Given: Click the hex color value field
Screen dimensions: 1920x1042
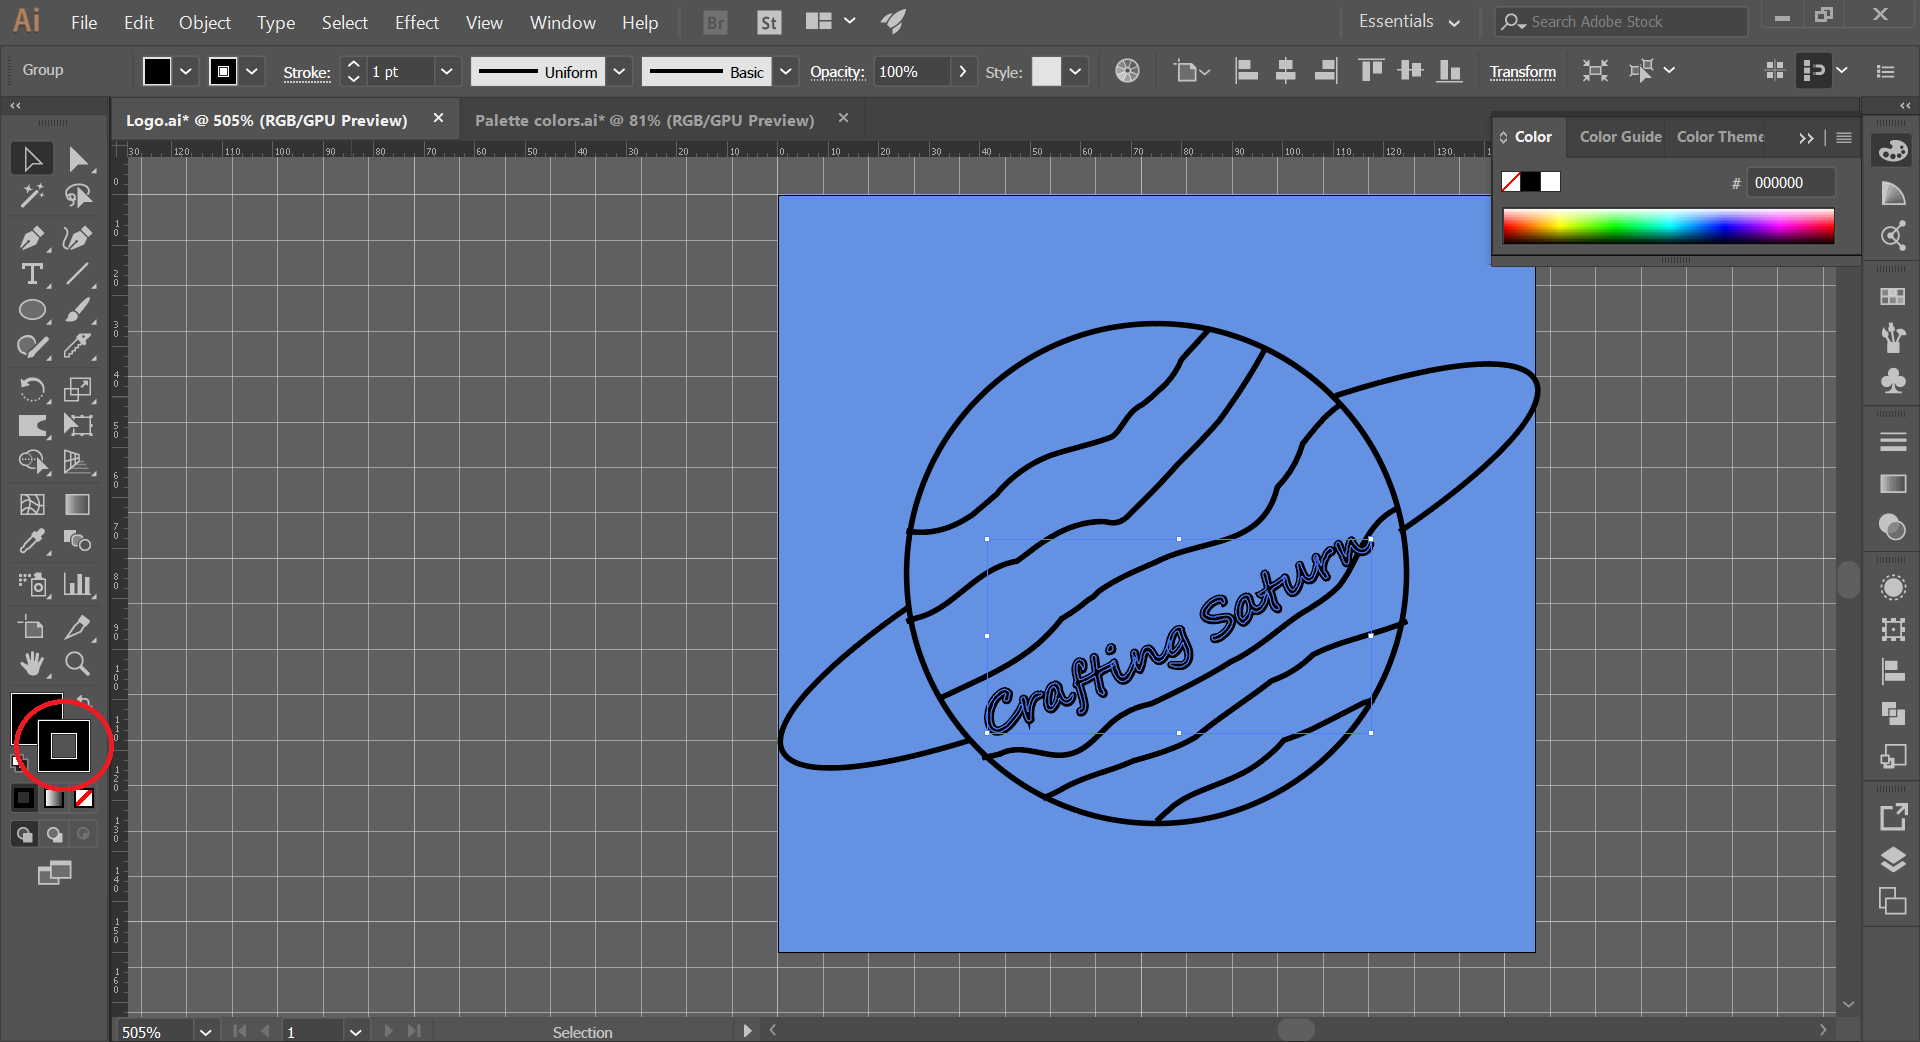Looking at the screenshot, I should (1790, 182).
